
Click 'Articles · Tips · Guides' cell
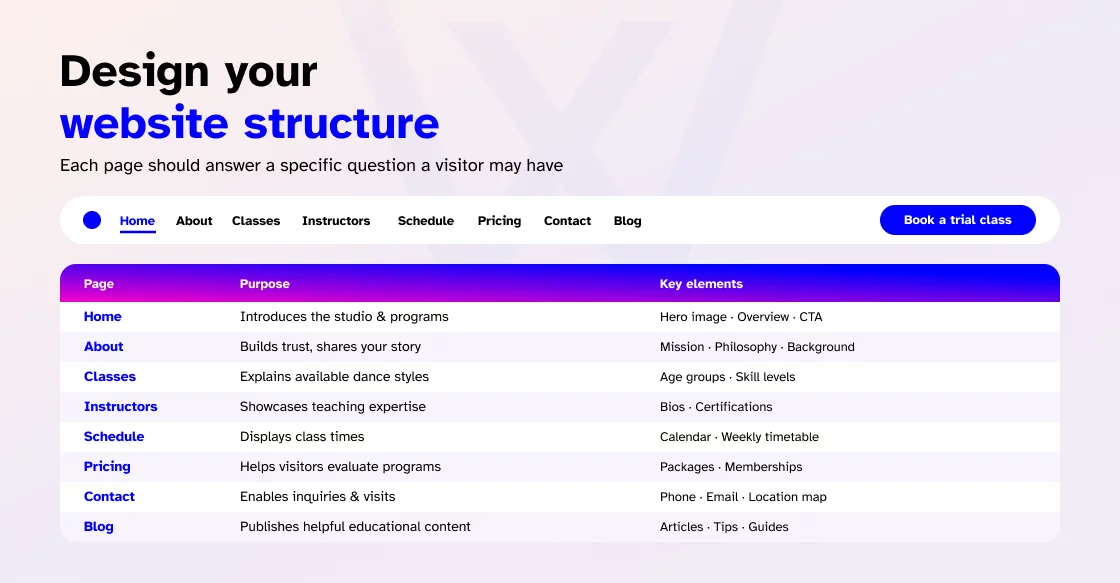tap(724, 527)
